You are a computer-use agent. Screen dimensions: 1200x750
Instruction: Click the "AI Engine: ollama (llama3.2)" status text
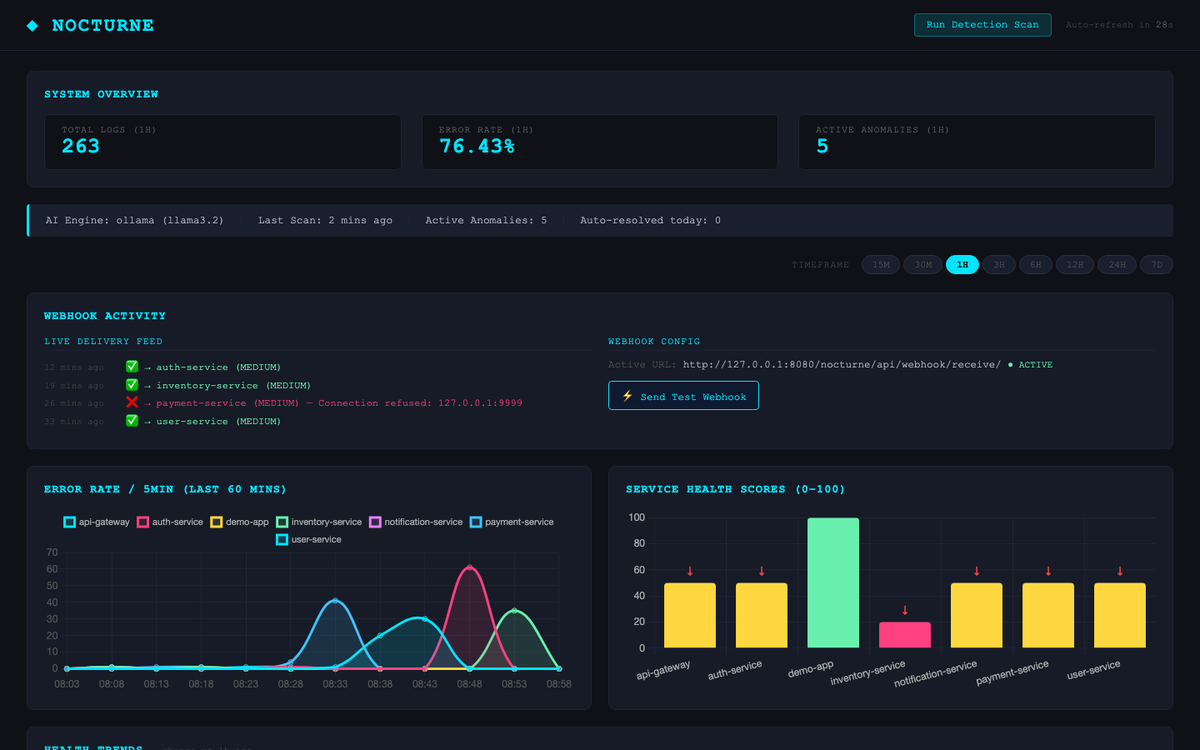click(x=134, y=220)
